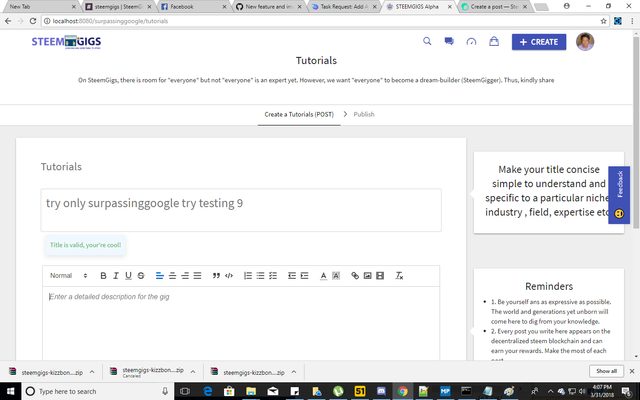
Task: Open File Explorer from the taskbar
Action: (x=251, y=391)
